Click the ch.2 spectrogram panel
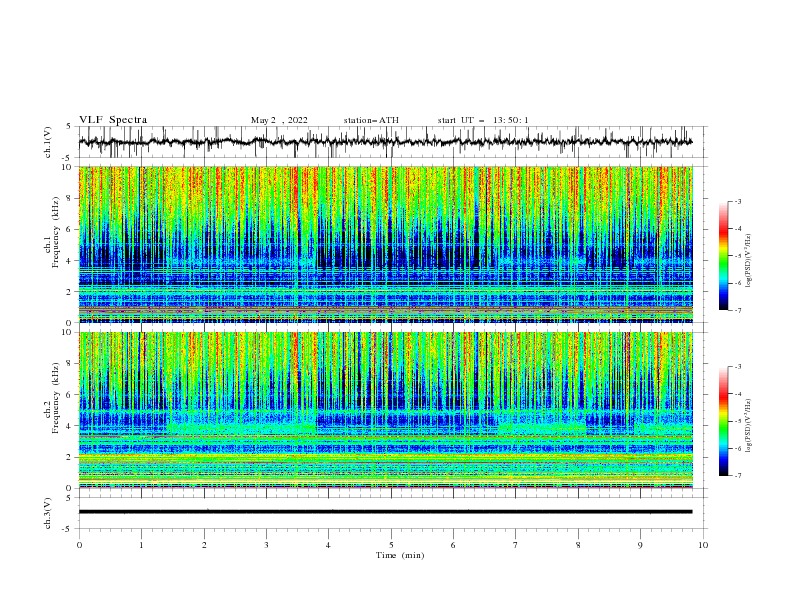The image size is (792, 612). pyautogui.click(x=386, y=410)
